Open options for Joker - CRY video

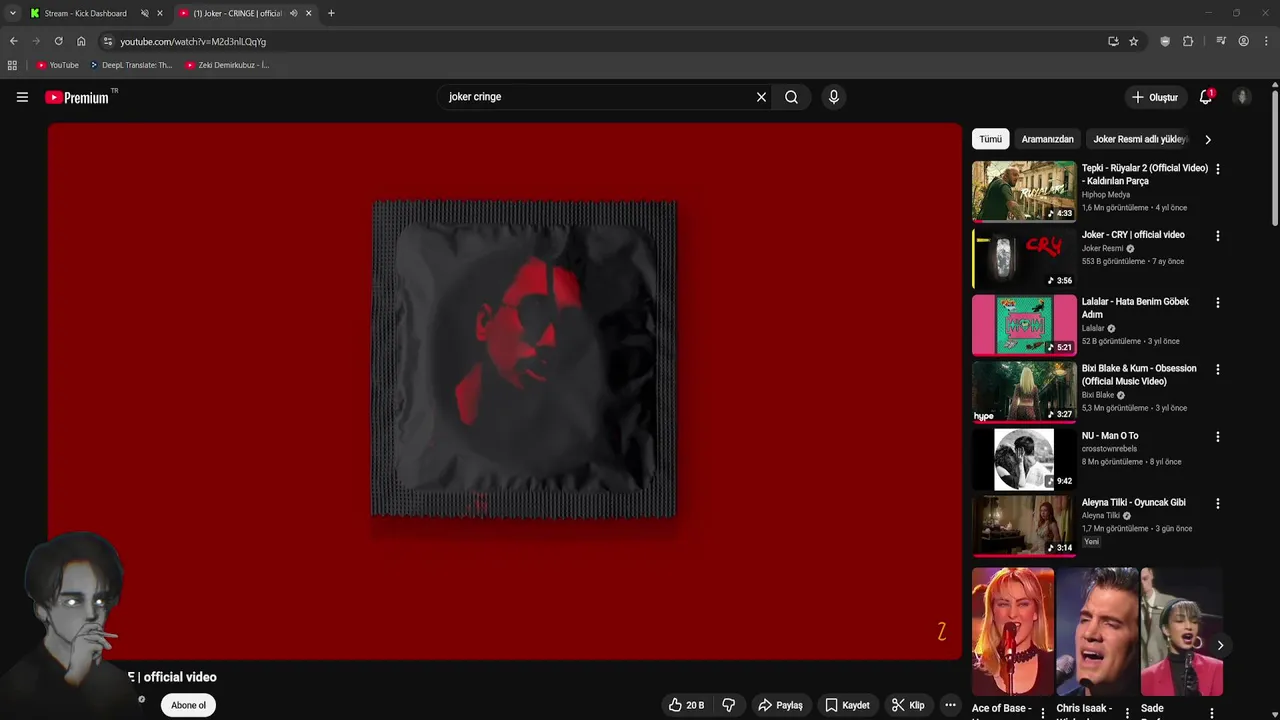click(x=1217, y=236)
